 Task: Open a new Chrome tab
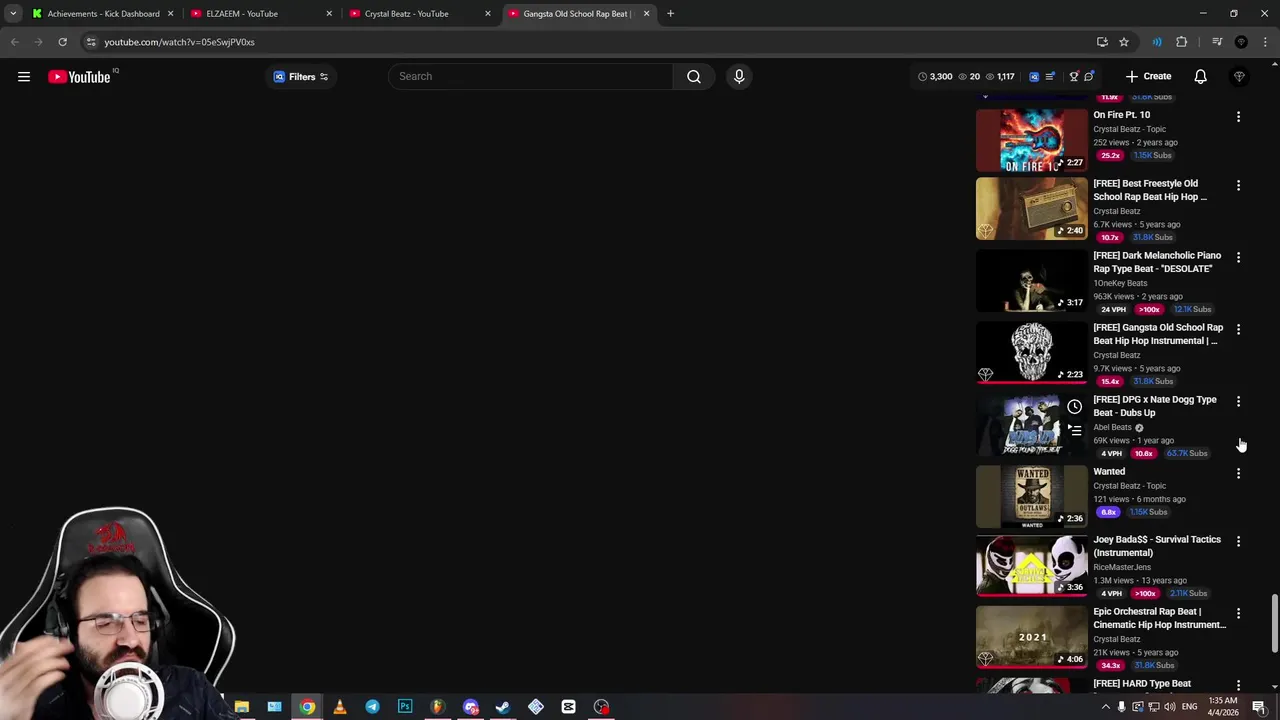[x=671, y=14]
